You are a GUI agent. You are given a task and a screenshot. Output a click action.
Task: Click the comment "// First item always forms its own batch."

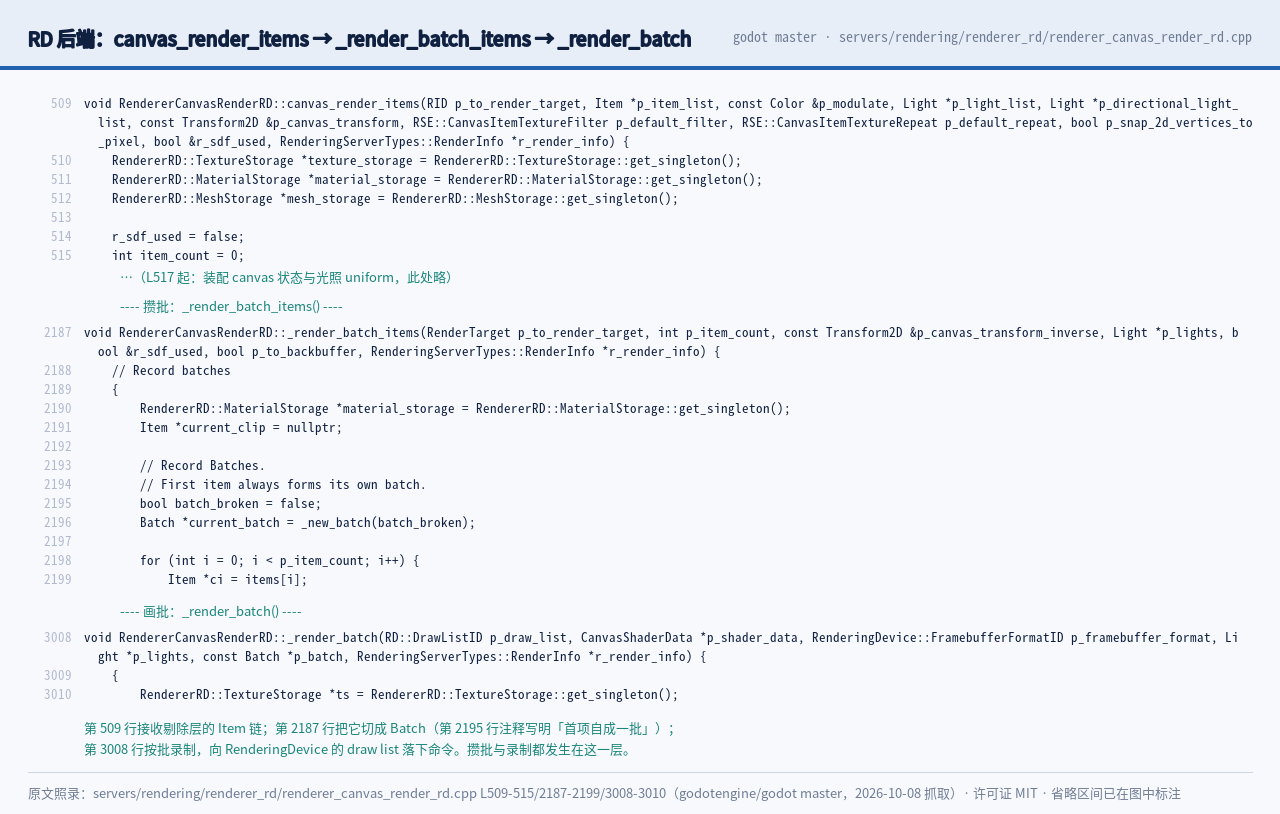(x=283, y=485)
